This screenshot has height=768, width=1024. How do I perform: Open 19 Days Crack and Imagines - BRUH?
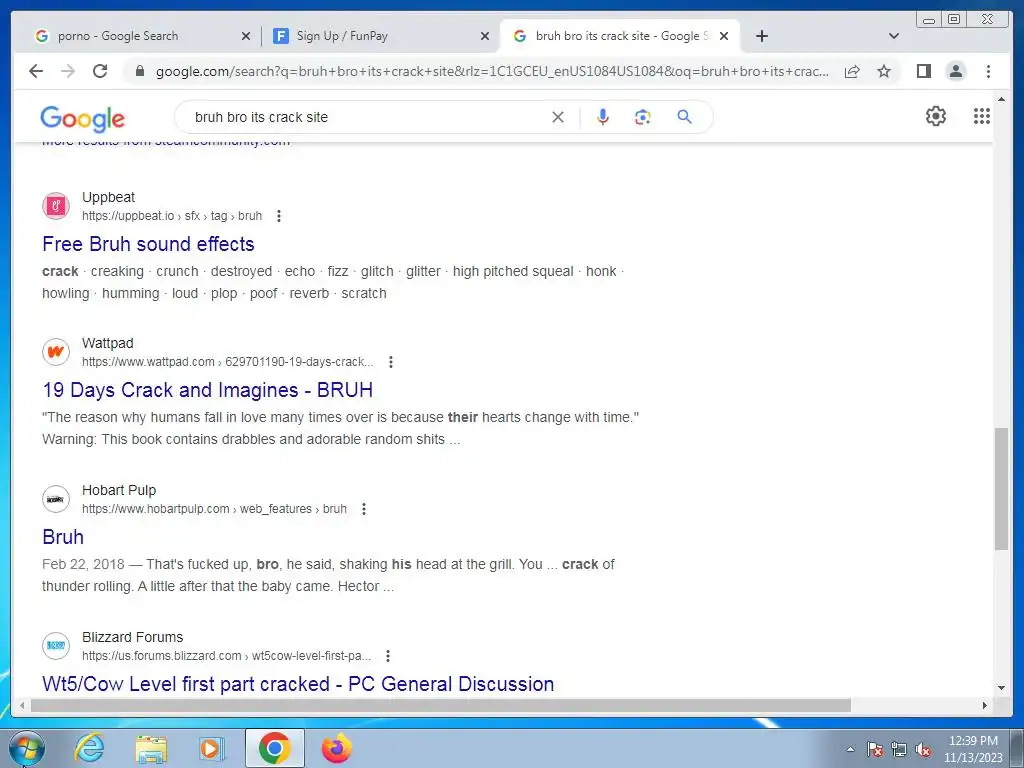pos(208,390)
